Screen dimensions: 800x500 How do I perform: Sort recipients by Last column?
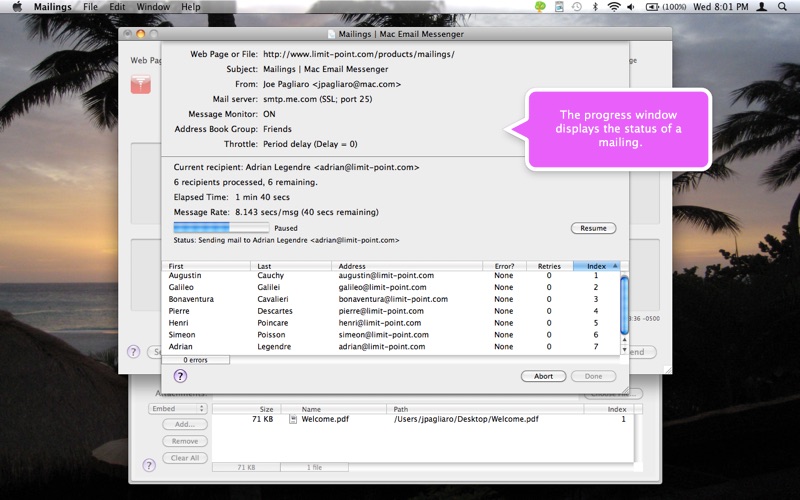tap(291, 266)
